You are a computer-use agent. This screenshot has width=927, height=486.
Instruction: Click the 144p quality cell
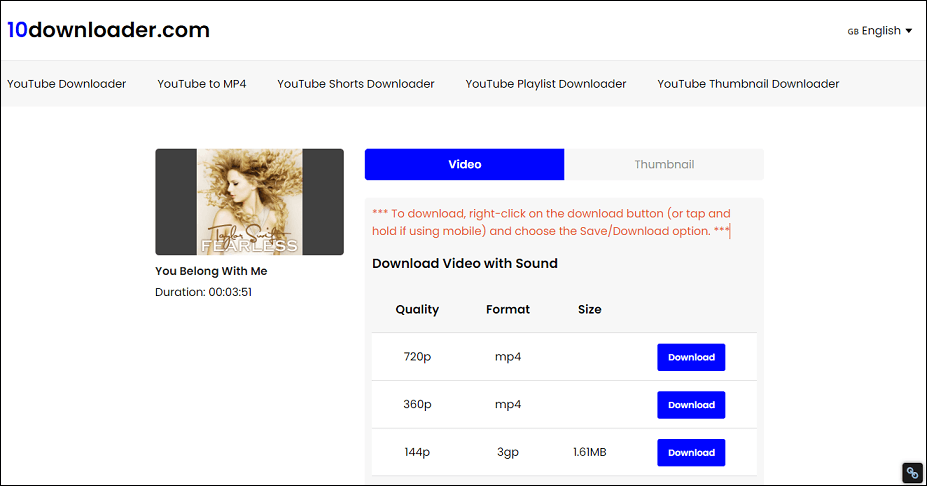[x=417, y=452]
